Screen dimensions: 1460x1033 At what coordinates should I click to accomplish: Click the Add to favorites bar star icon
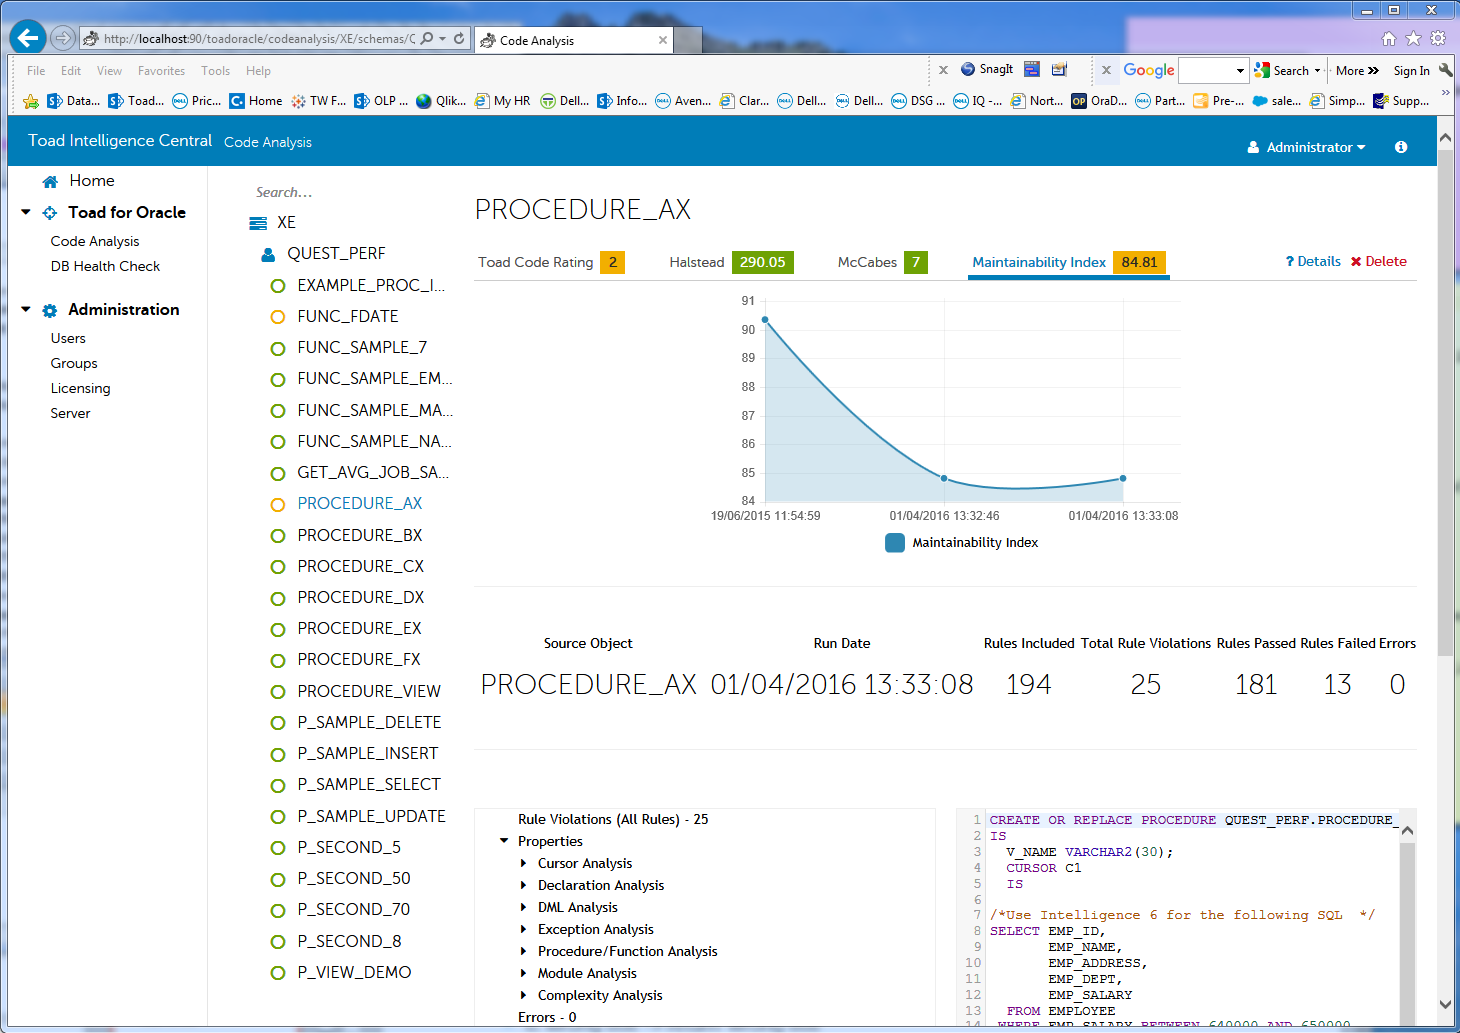pos(31,101)
